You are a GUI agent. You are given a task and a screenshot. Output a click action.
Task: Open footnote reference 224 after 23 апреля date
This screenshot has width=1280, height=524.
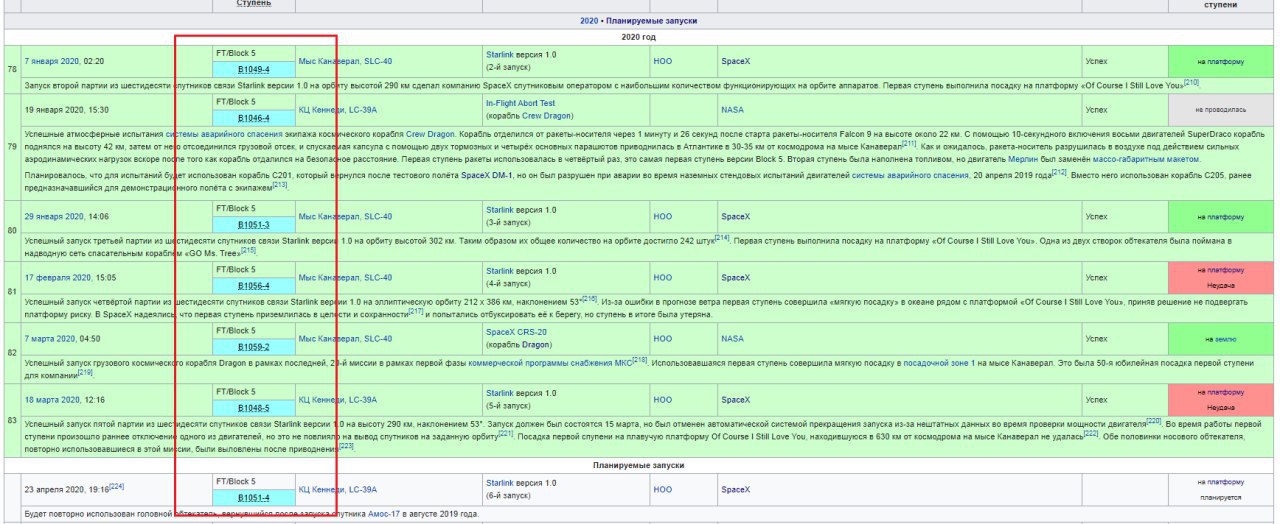[x=116, y=486]
